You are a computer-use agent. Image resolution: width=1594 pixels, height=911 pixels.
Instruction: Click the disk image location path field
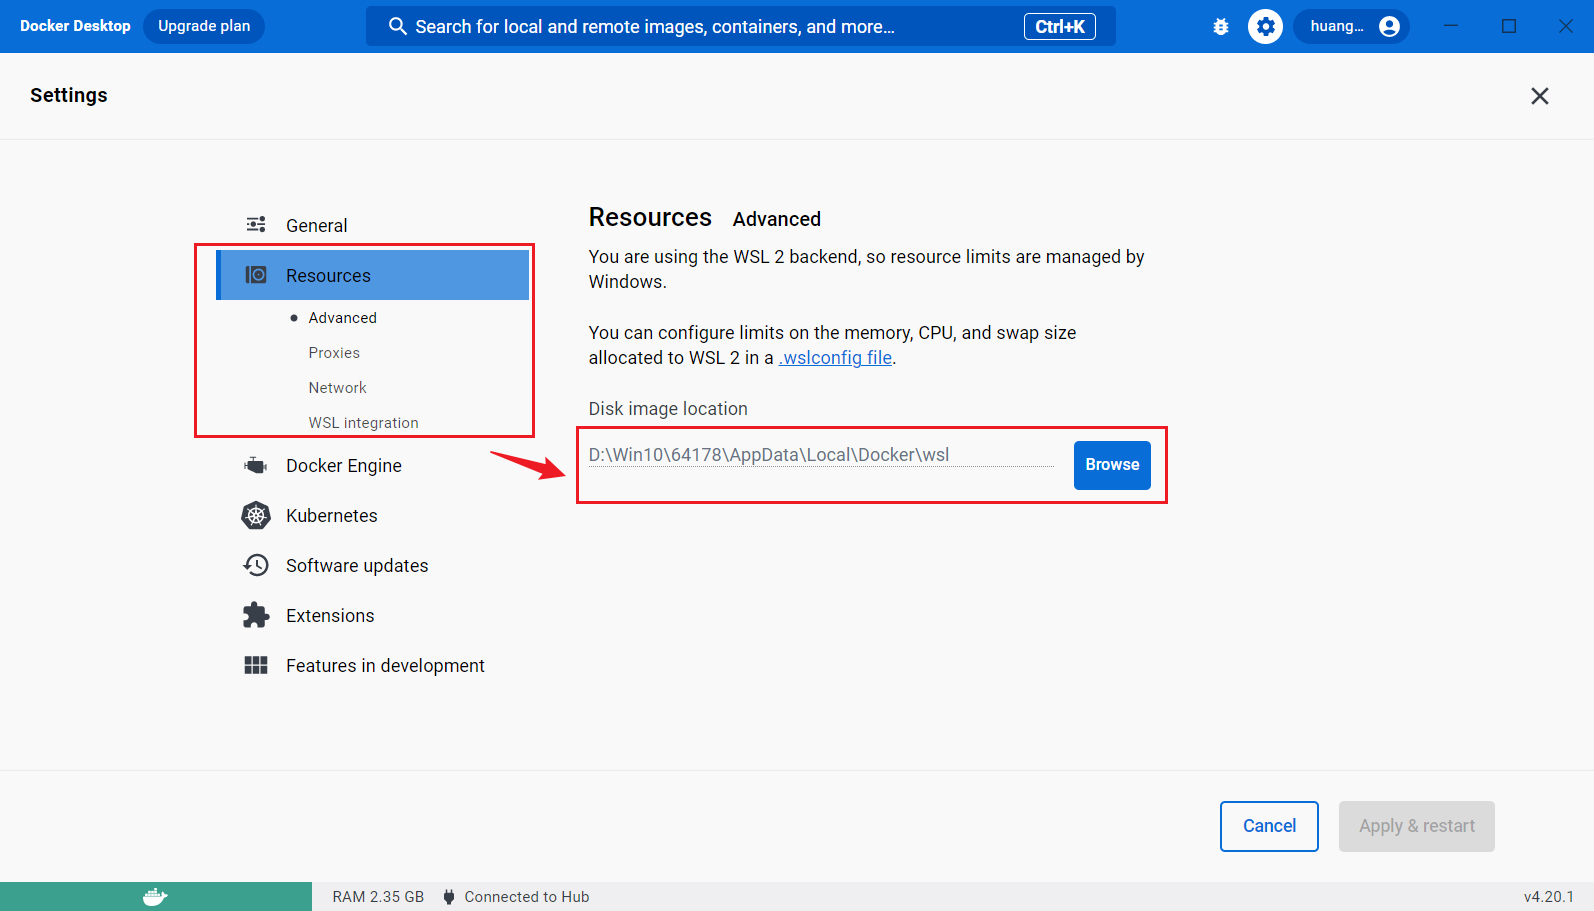click(821, 455)
